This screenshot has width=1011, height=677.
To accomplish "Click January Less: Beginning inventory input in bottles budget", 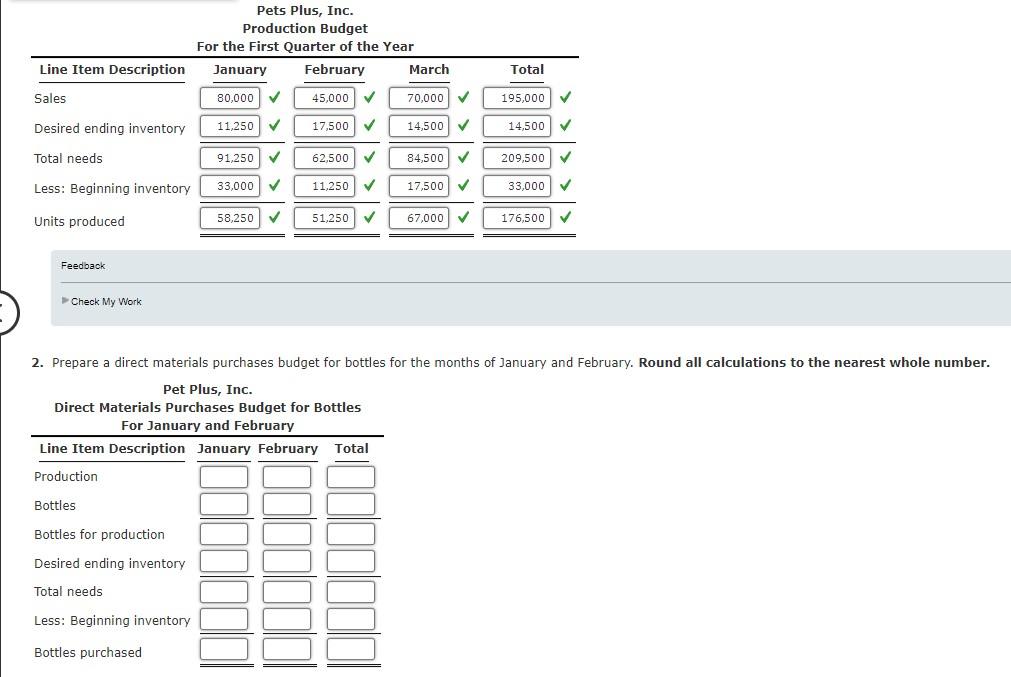I will (x=224, y=619).
